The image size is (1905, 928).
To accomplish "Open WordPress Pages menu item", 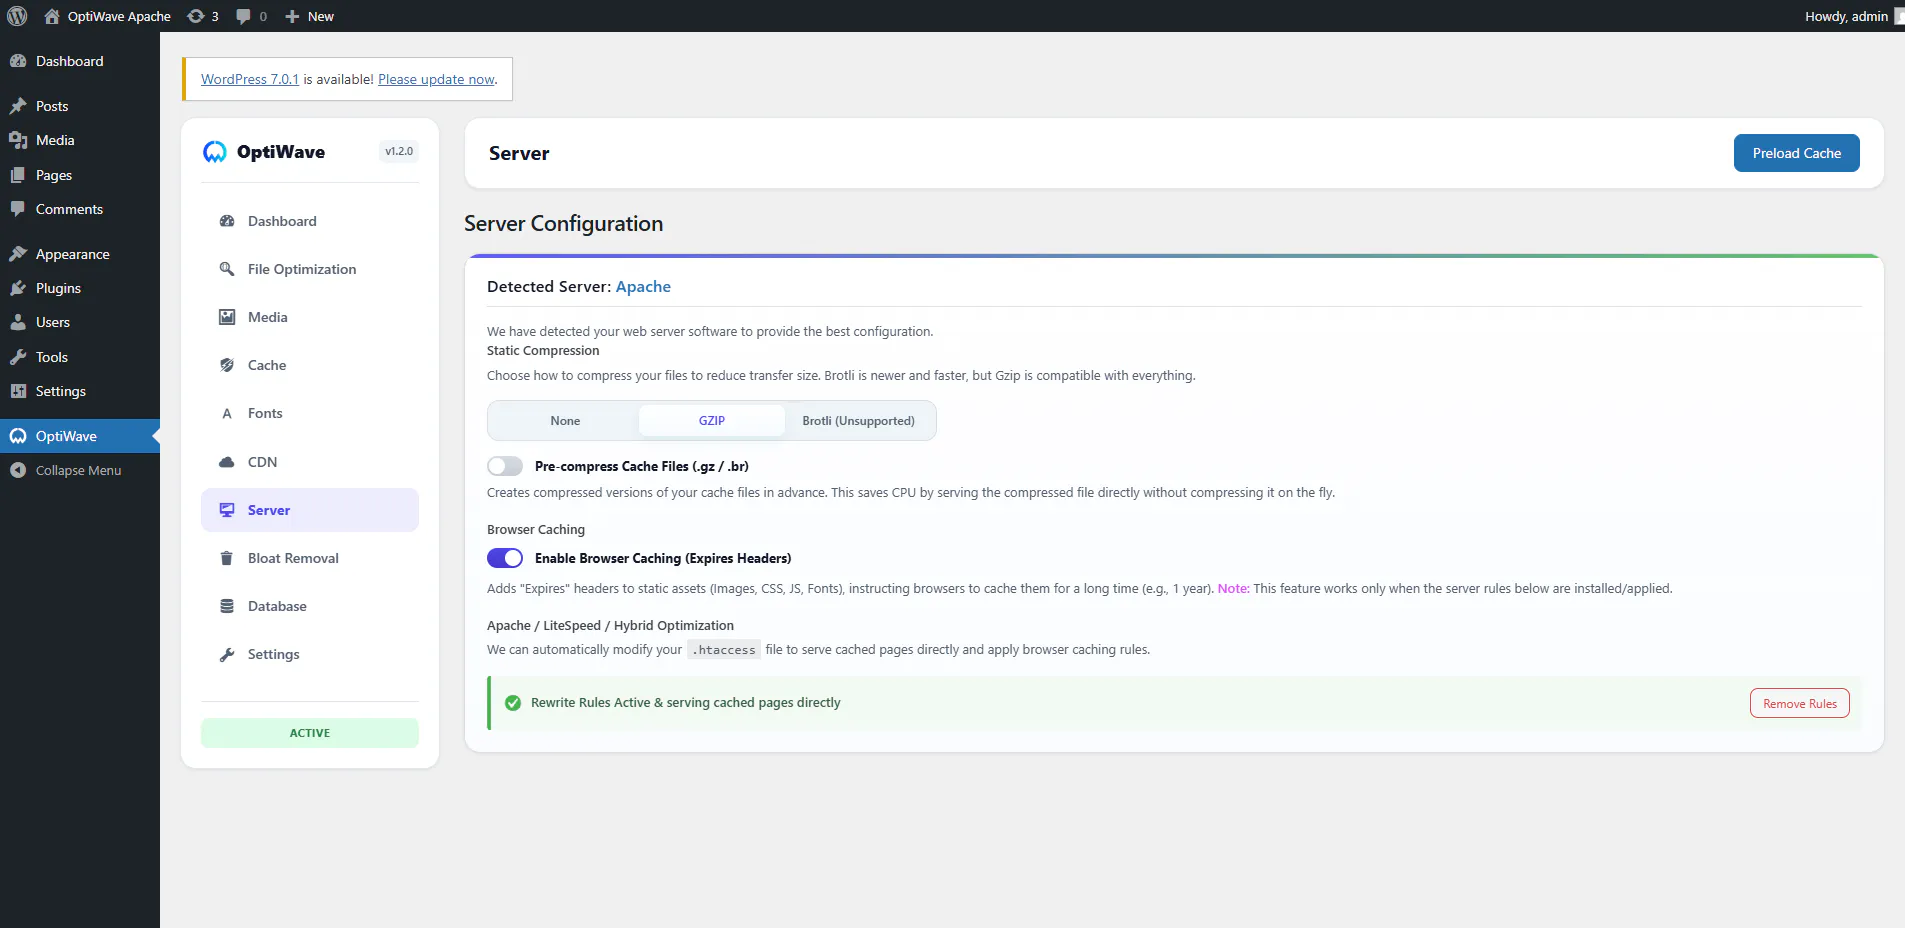I will (x=80, y=175).
